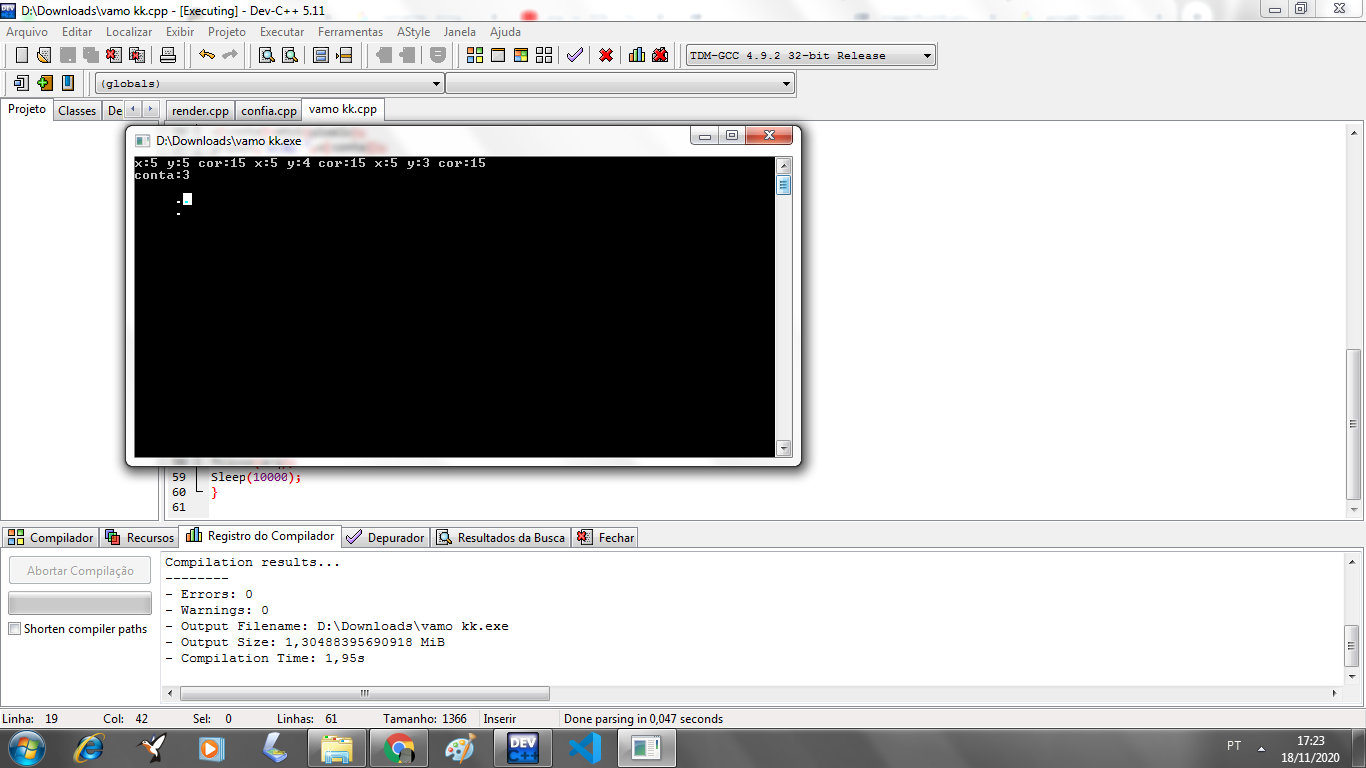Open the AStyle menu

413,32
